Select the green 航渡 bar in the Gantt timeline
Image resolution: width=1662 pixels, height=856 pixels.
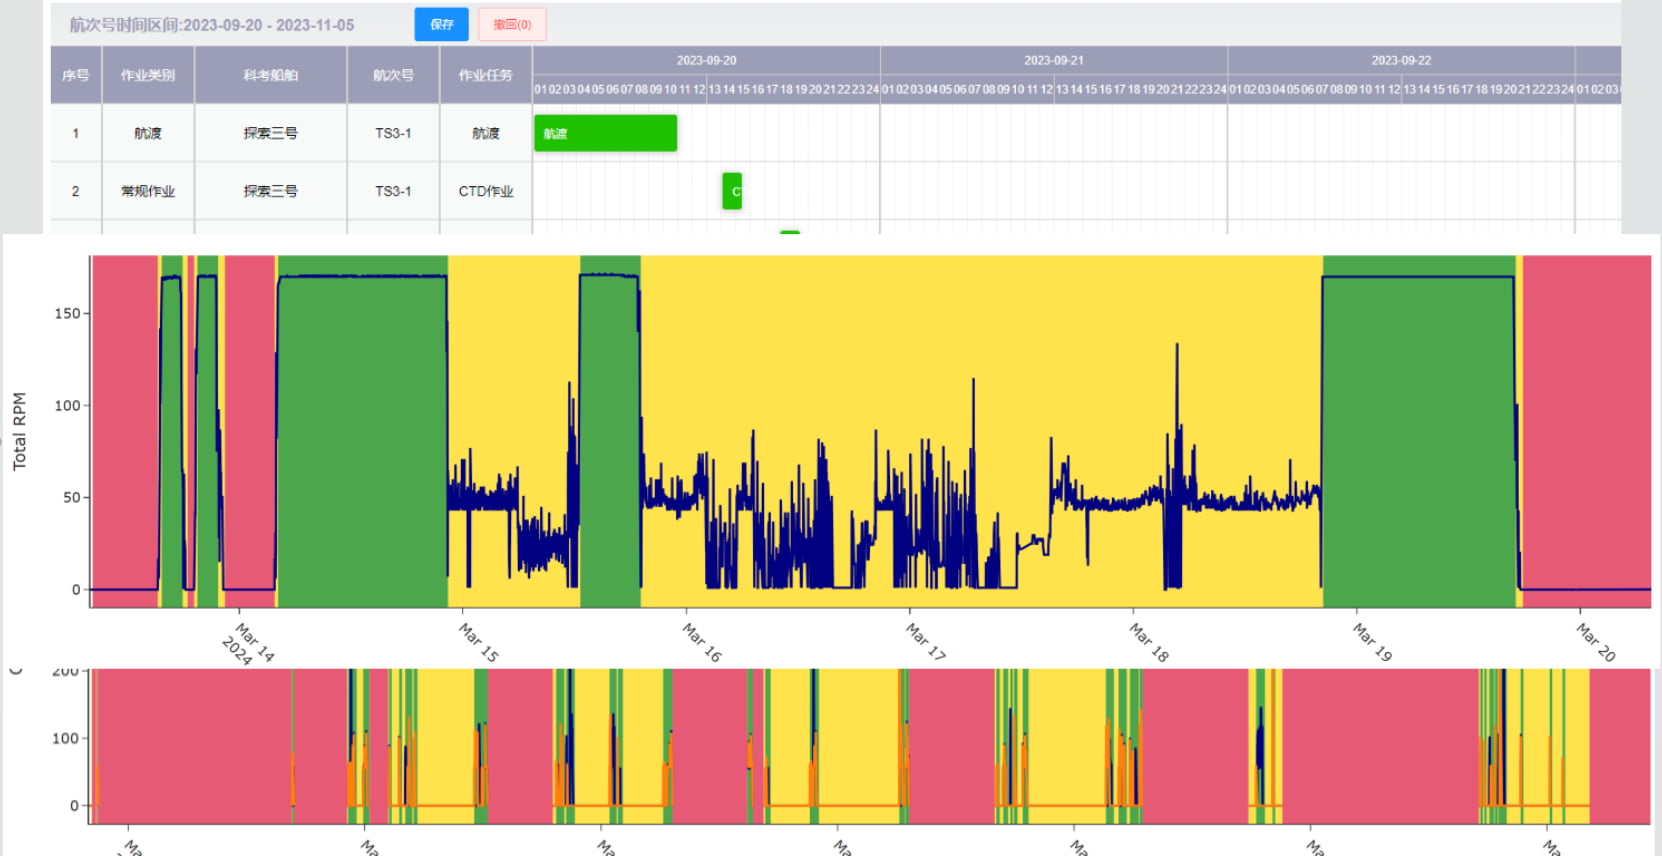pos(605,133)
